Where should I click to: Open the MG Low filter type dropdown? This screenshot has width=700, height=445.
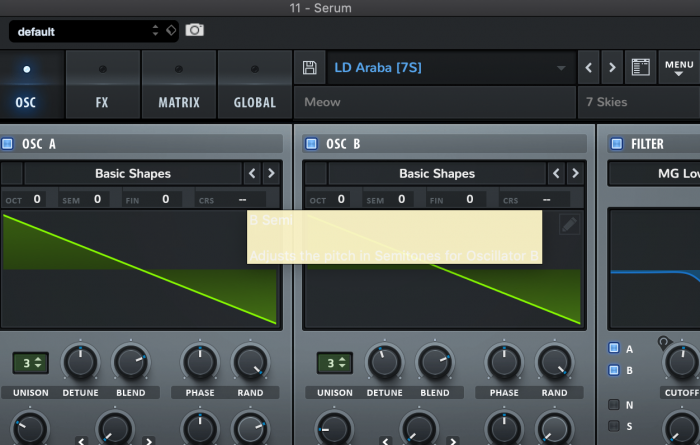(x=654, y=174)
